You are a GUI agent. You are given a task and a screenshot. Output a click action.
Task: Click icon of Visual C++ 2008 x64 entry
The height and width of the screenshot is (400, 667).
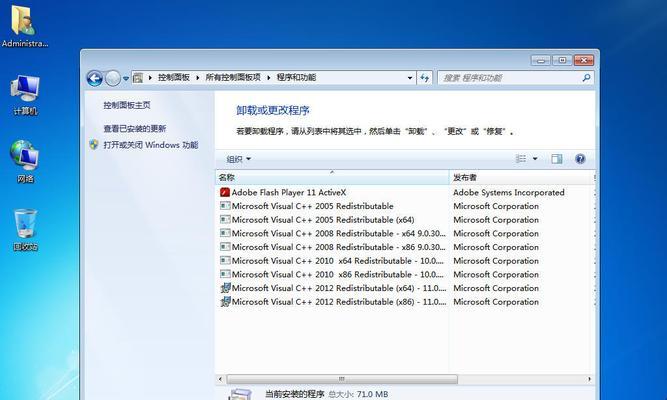pyautogui.click(x=225, y=233)
